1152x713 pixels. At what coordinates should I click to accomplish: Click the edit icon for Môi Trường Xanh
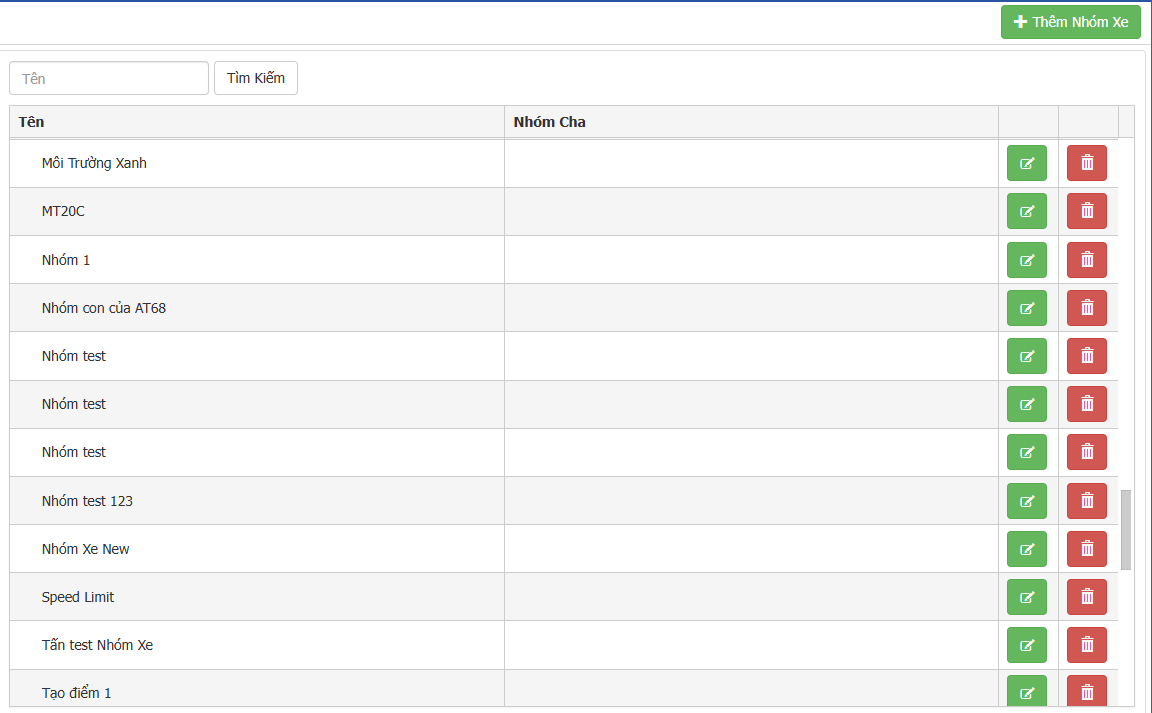[x=1026, y=163]
